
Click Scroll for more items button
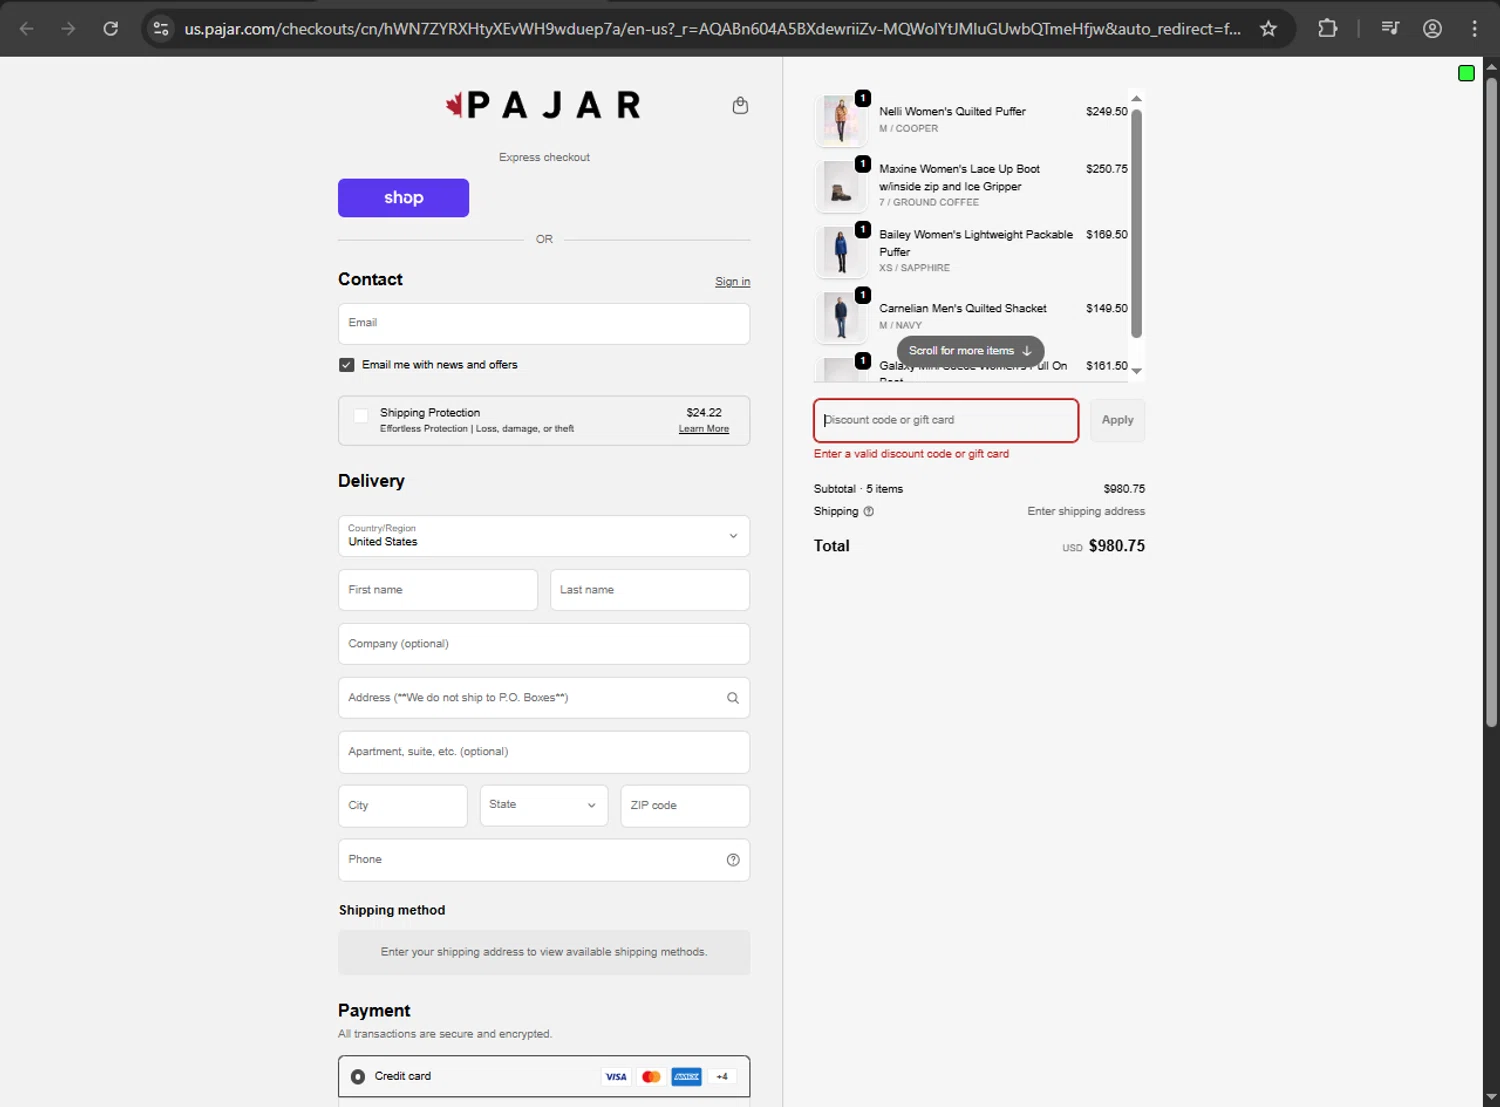point(970,351)
